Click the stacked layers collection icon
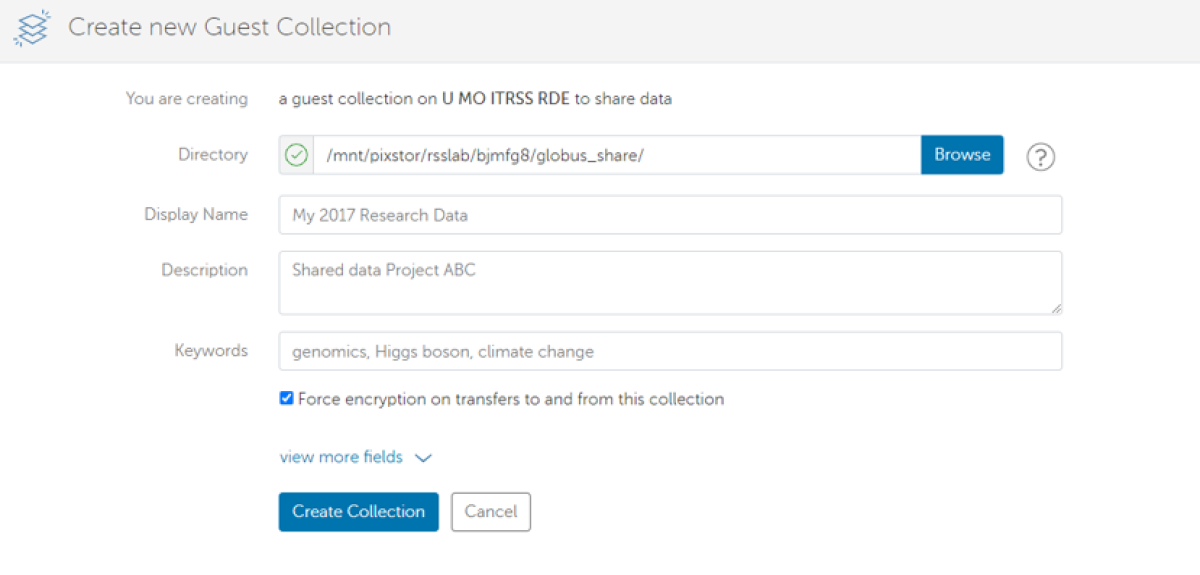This screenshot has width=1200, height=575. click(x=32, y=28)
